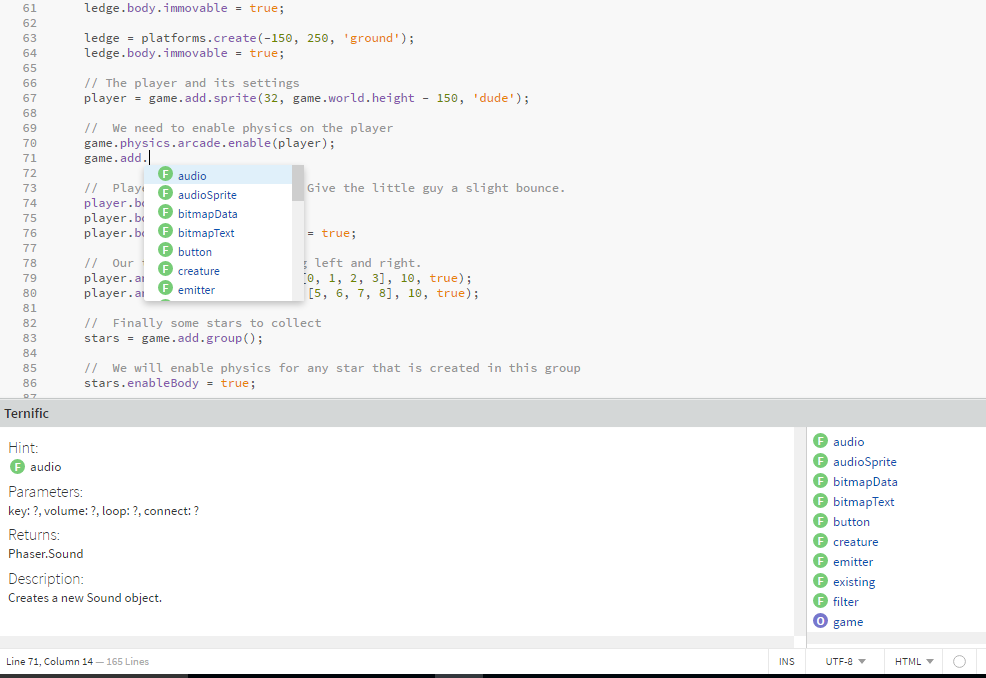Open filter in Ternific side list
The width and height of the screenshot is (986, 678).
pos(845,602)
